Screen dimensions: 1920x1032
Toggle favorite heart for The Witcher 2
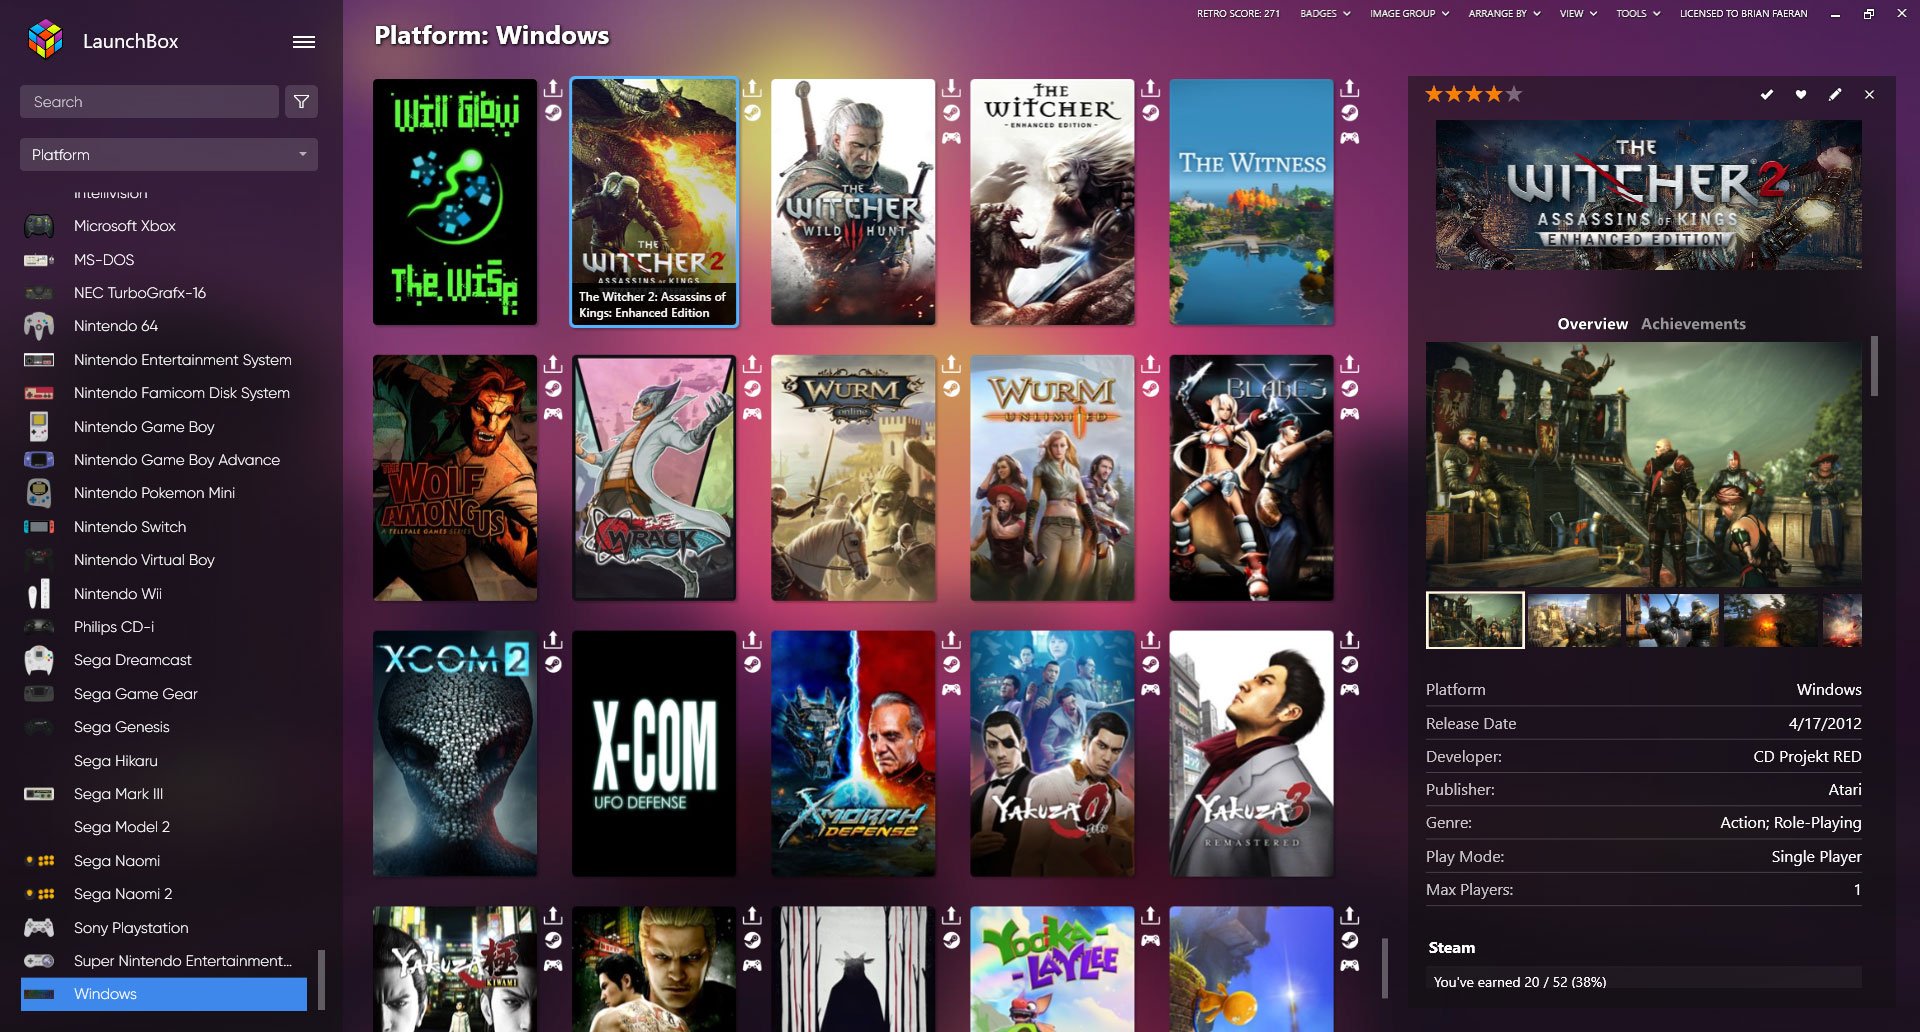pyautogui.click(x=1801, y=94)
